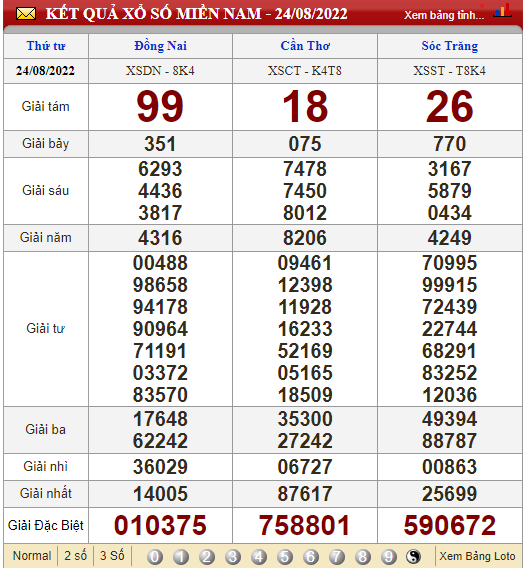Select first prize number 14005
Image resolution: width=523 pixels, height=568 pixels.
point(160,494)
